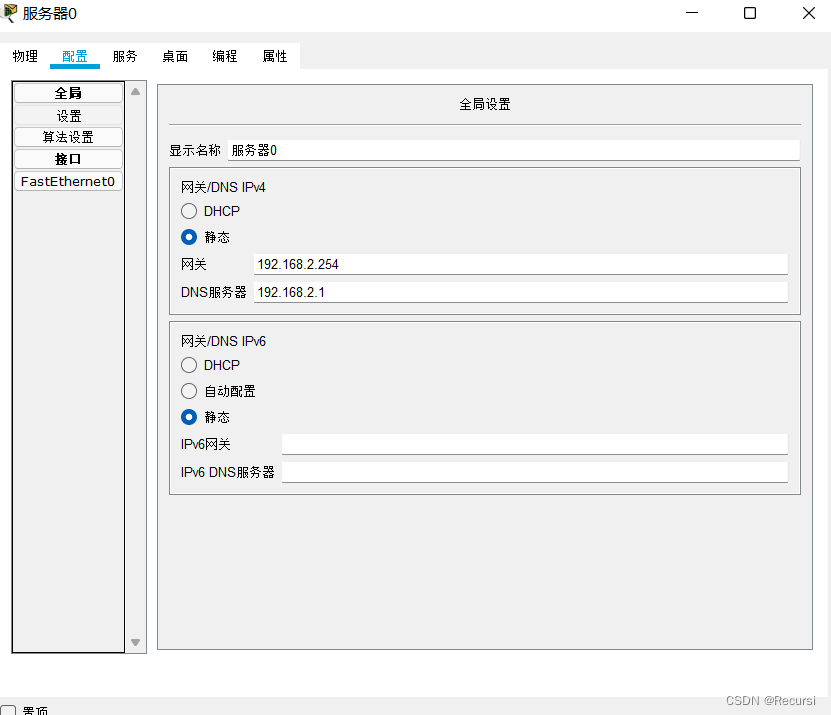The height and width of the screenshot is (715, 831).
Task: Open the 物理 tab
Action: (x=25, y=56)
